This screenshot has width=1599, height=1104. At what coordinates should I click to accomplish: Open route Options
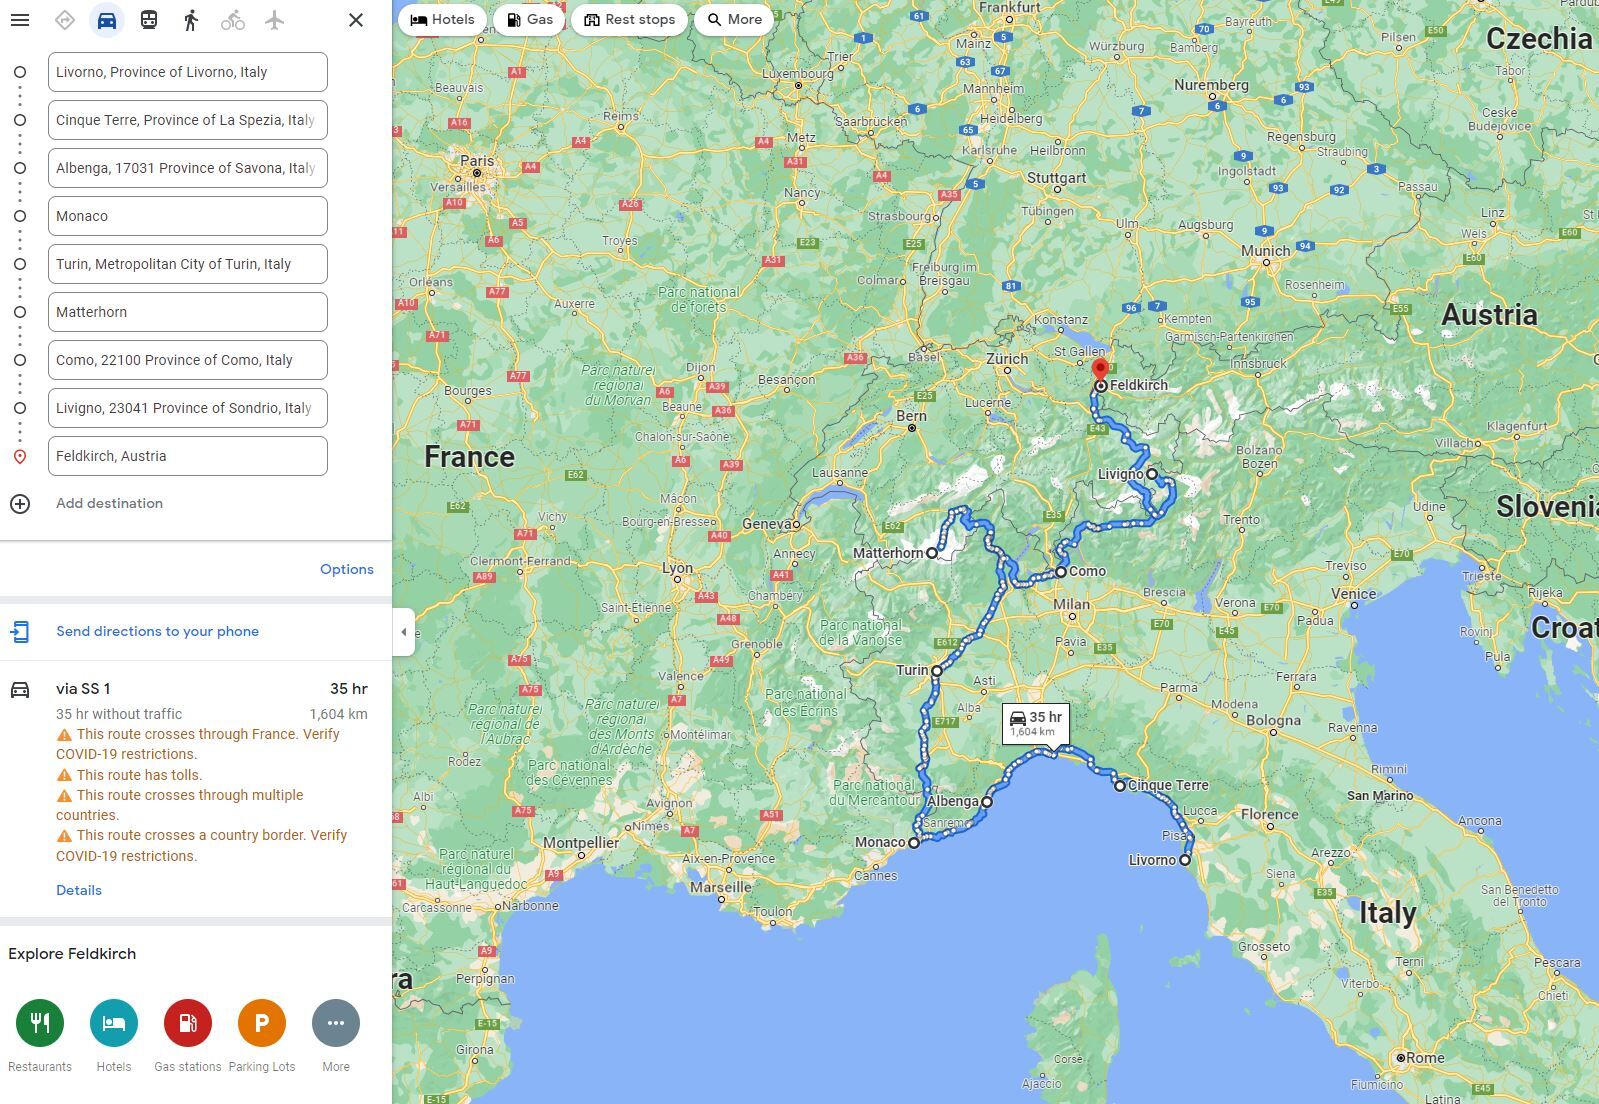click(347, 569)
